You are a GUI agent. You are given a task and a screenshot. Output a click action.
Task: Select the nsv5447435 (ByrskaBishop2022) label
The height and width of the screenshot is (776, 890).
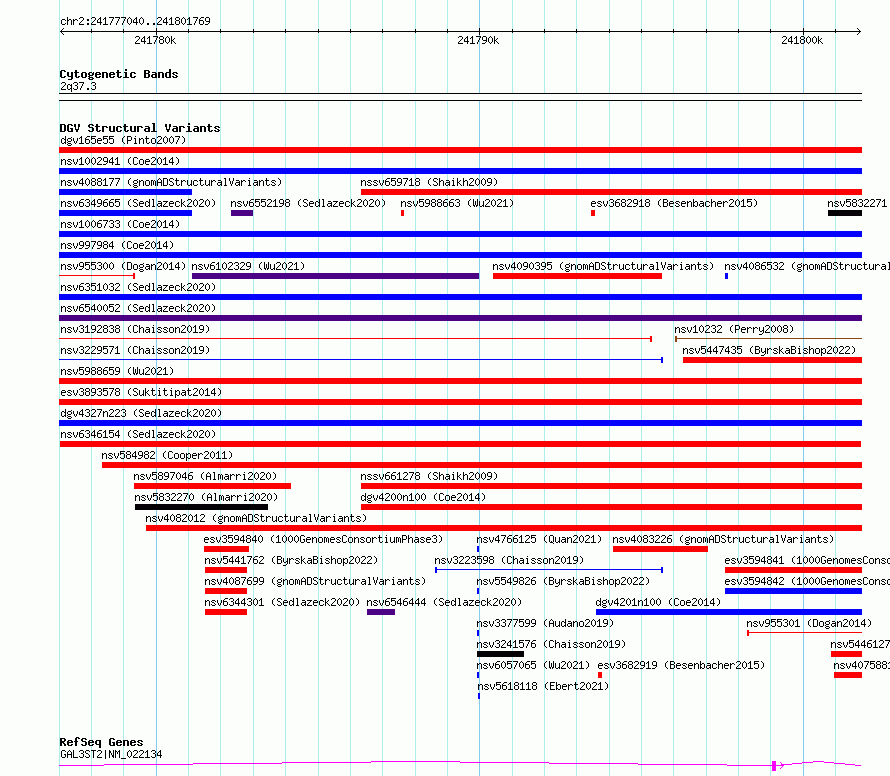pos(769,350)
